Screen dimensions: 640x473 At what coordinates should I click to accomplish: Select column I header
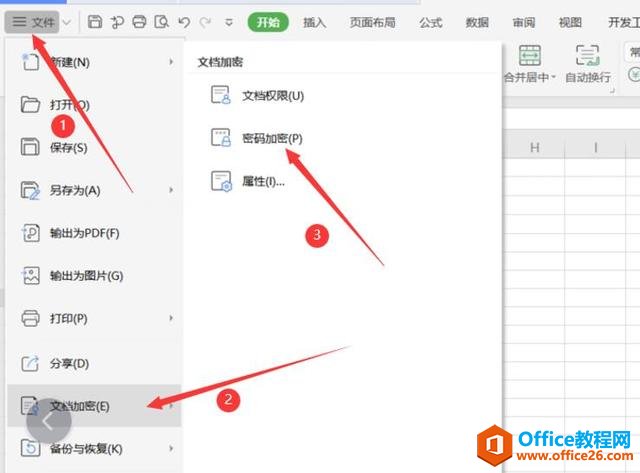tap(595, 147)
